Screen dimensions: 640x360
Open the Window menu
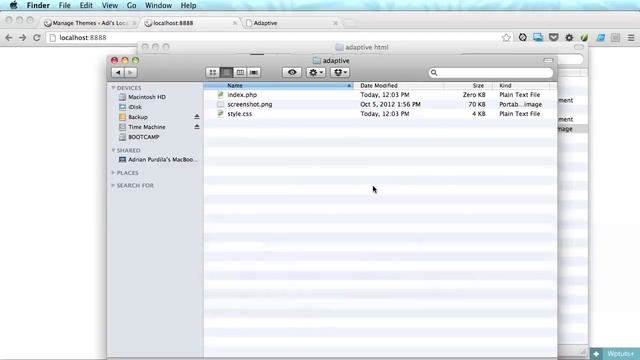158,5
